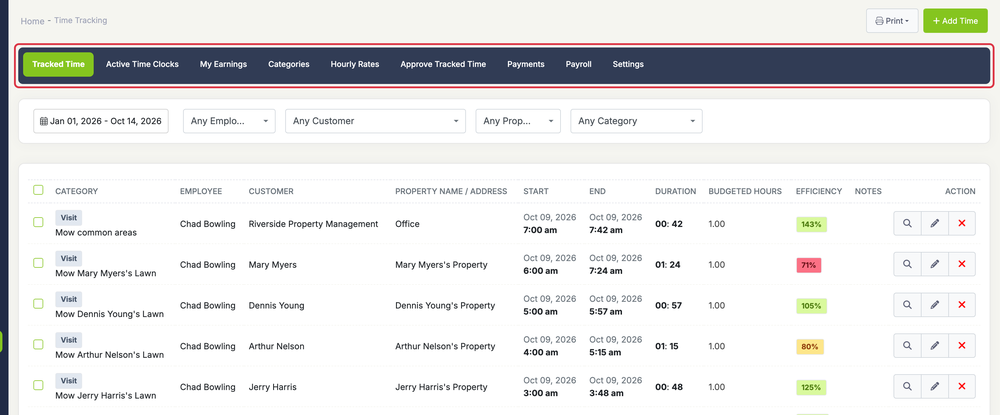View details of Mow Jerry Harris's Lawn entry
This screenshot has width=1000, height=415.
pos(907,387)
